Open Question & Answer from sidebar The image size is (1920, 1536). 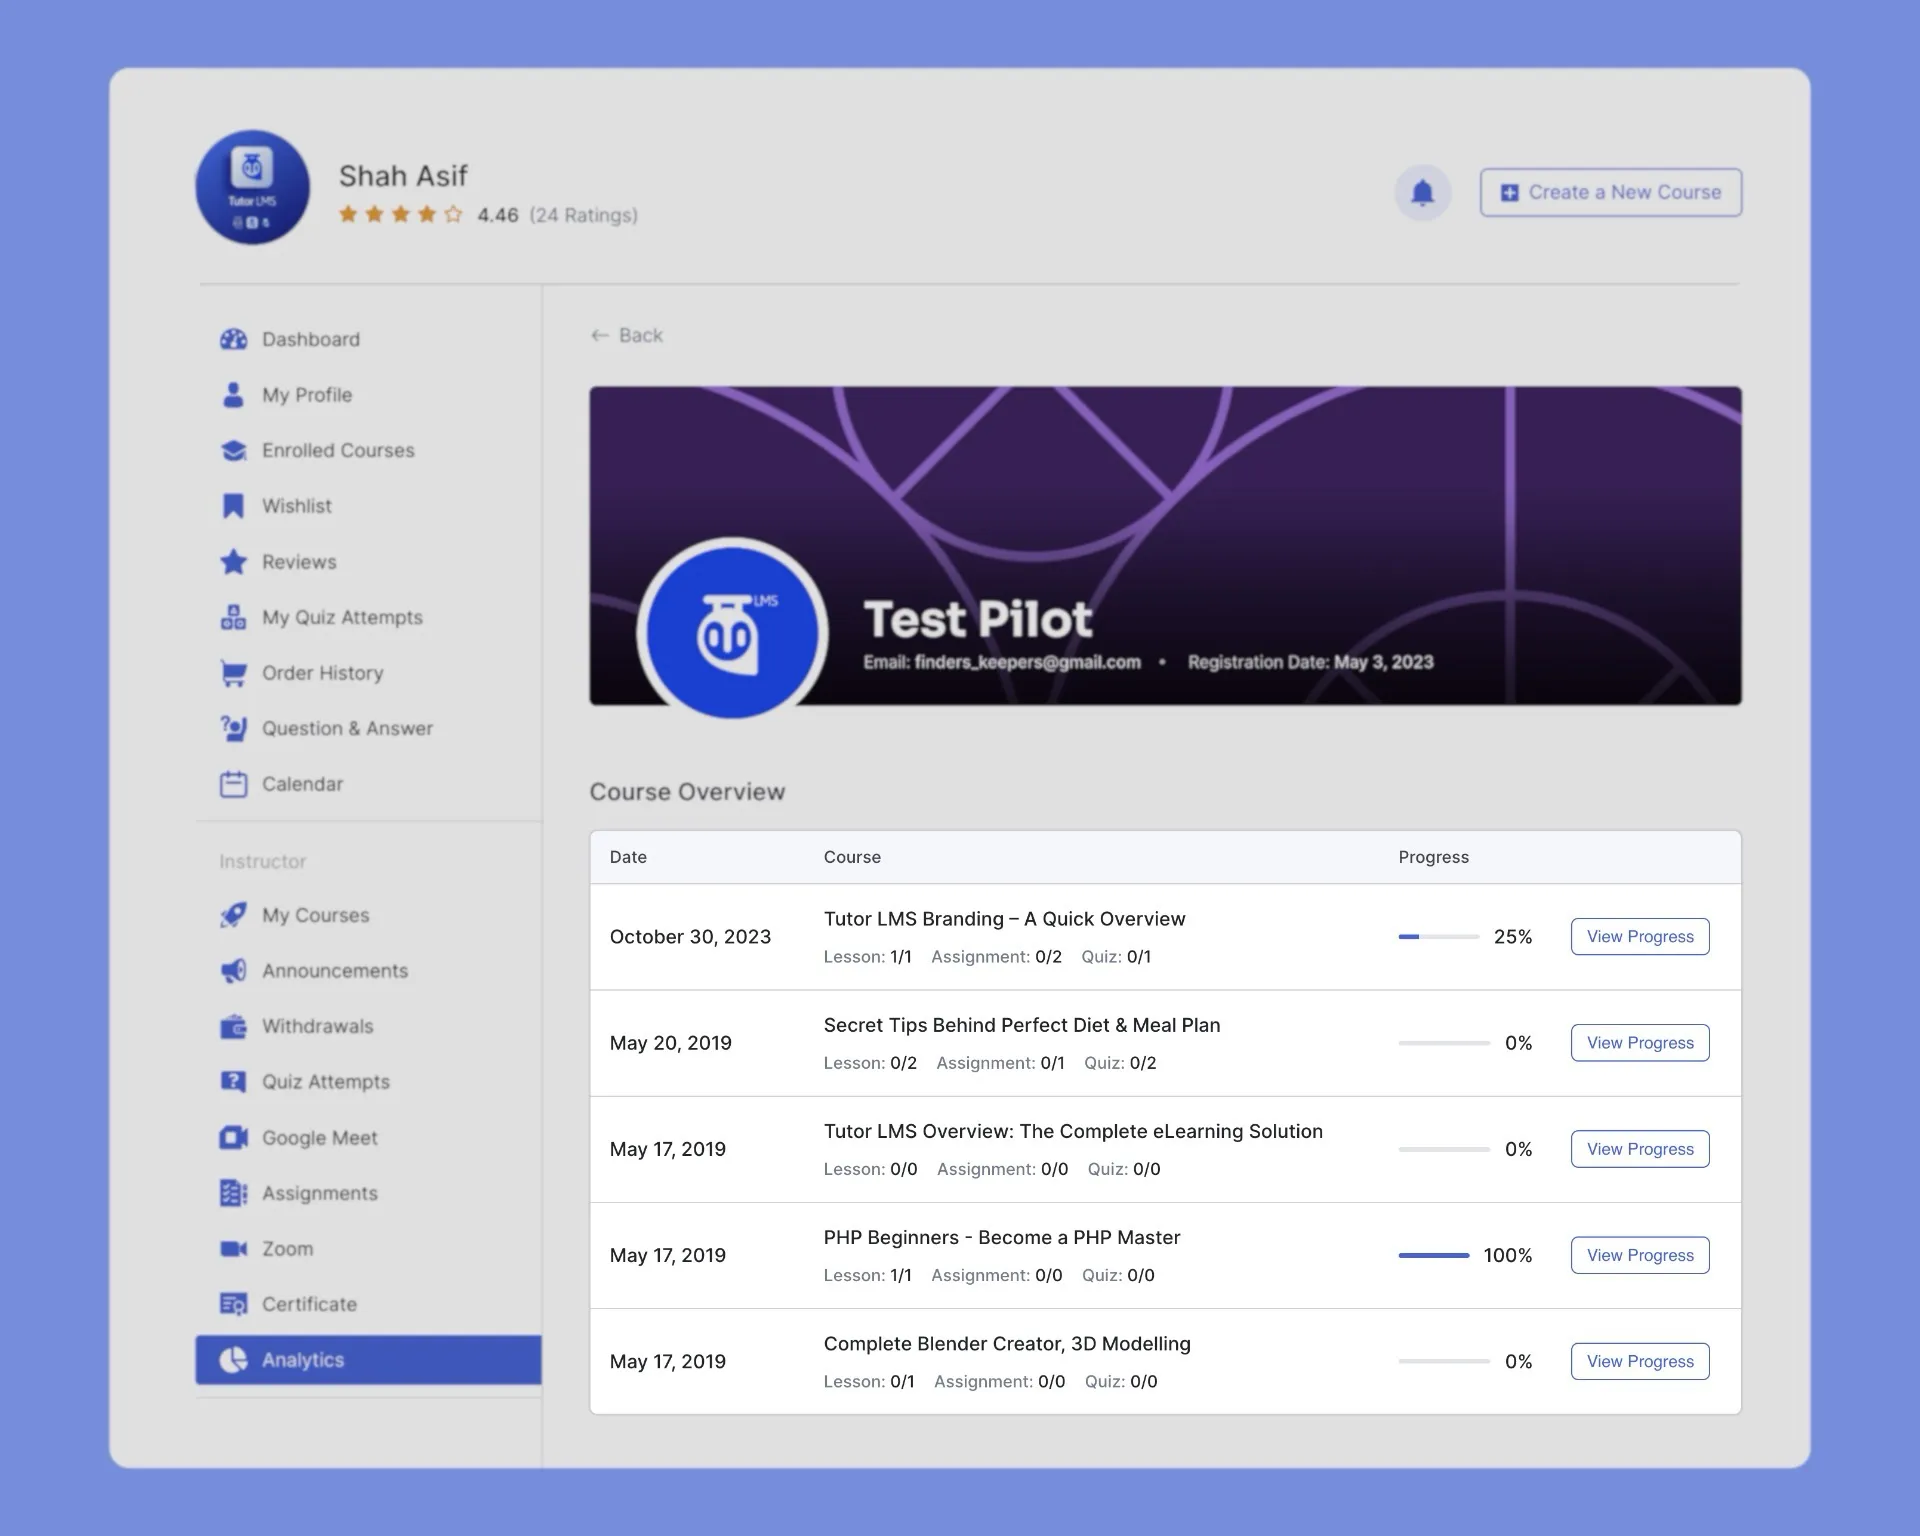(348, 726)
